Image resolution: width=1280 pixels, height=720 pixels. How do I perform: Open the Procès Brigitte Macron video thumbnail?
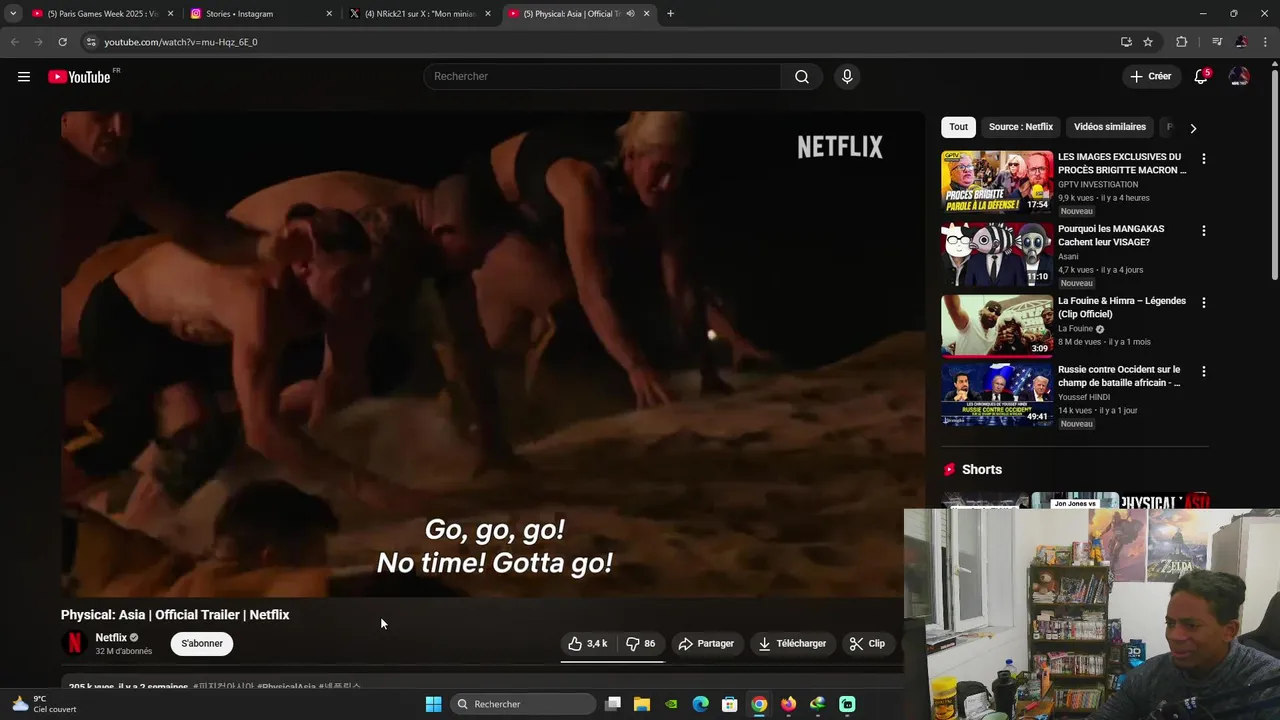[x=997, y=182]
